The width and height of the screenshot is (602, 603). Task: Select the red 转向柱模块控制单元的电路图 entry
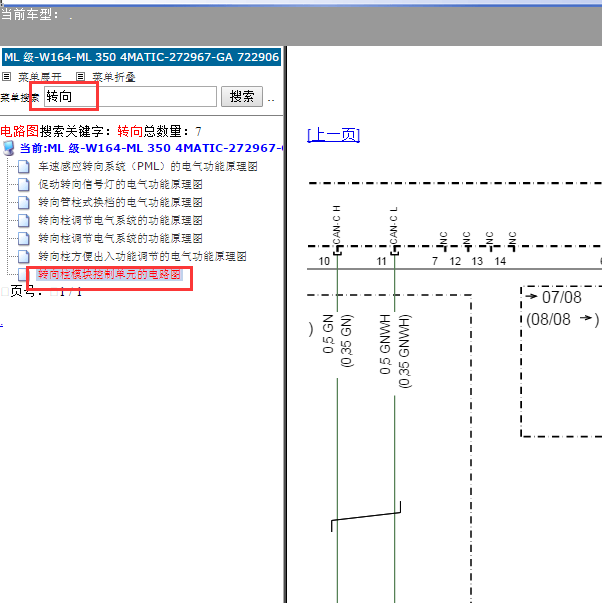point(109,274)
